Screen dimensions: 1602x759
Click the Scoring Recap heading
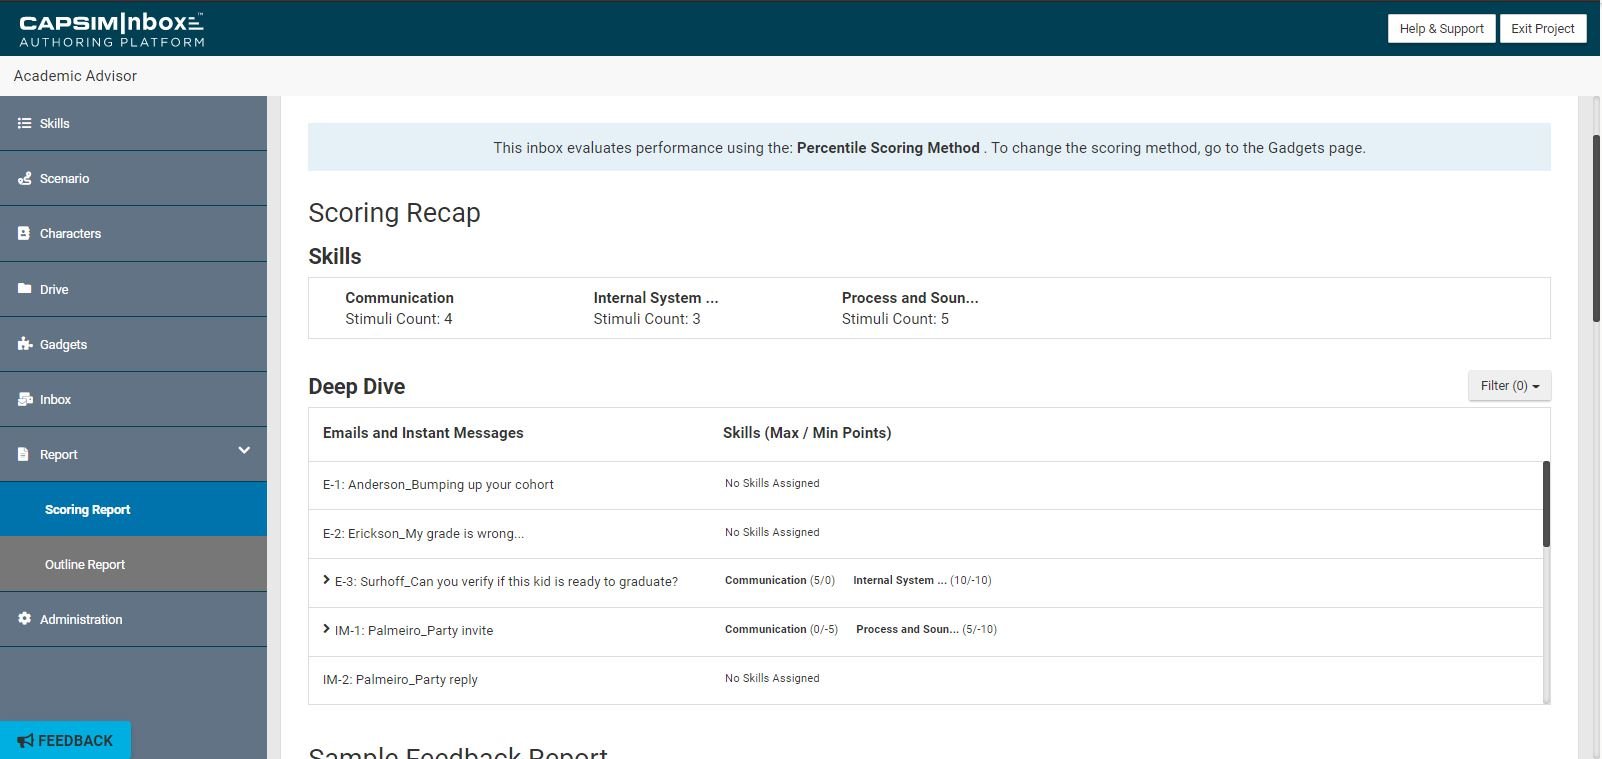click(394, 213)
